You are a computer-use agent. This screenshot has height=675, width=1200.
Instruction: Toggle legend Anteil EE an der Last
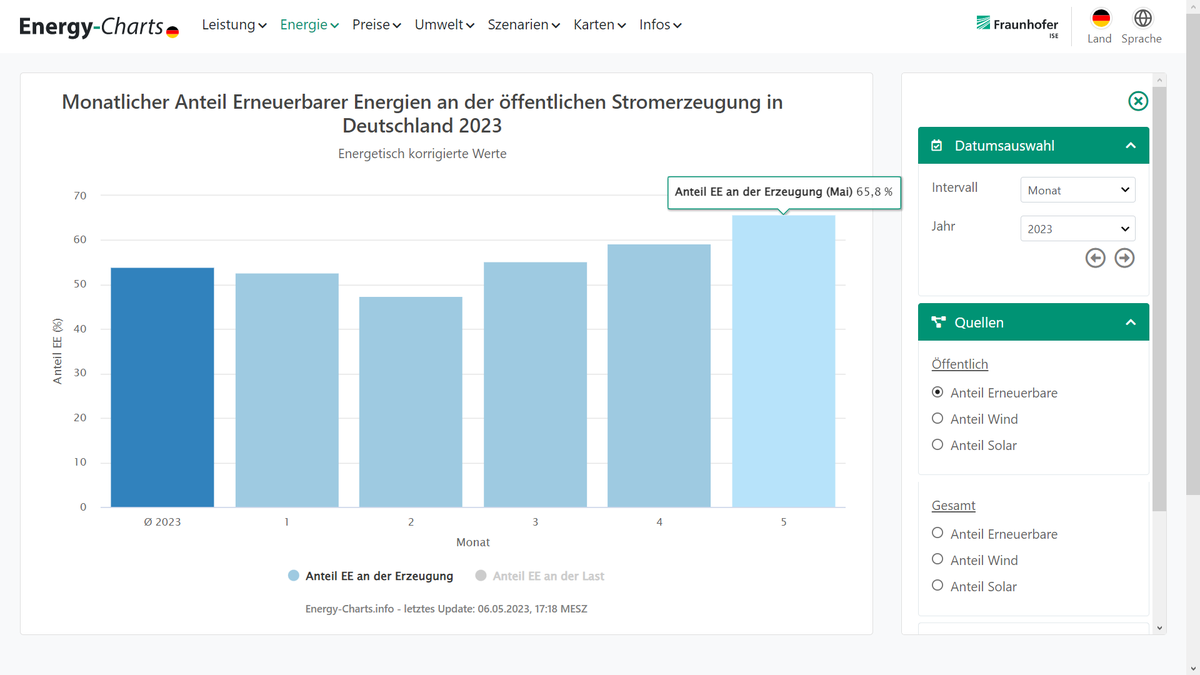coord(540,576)
